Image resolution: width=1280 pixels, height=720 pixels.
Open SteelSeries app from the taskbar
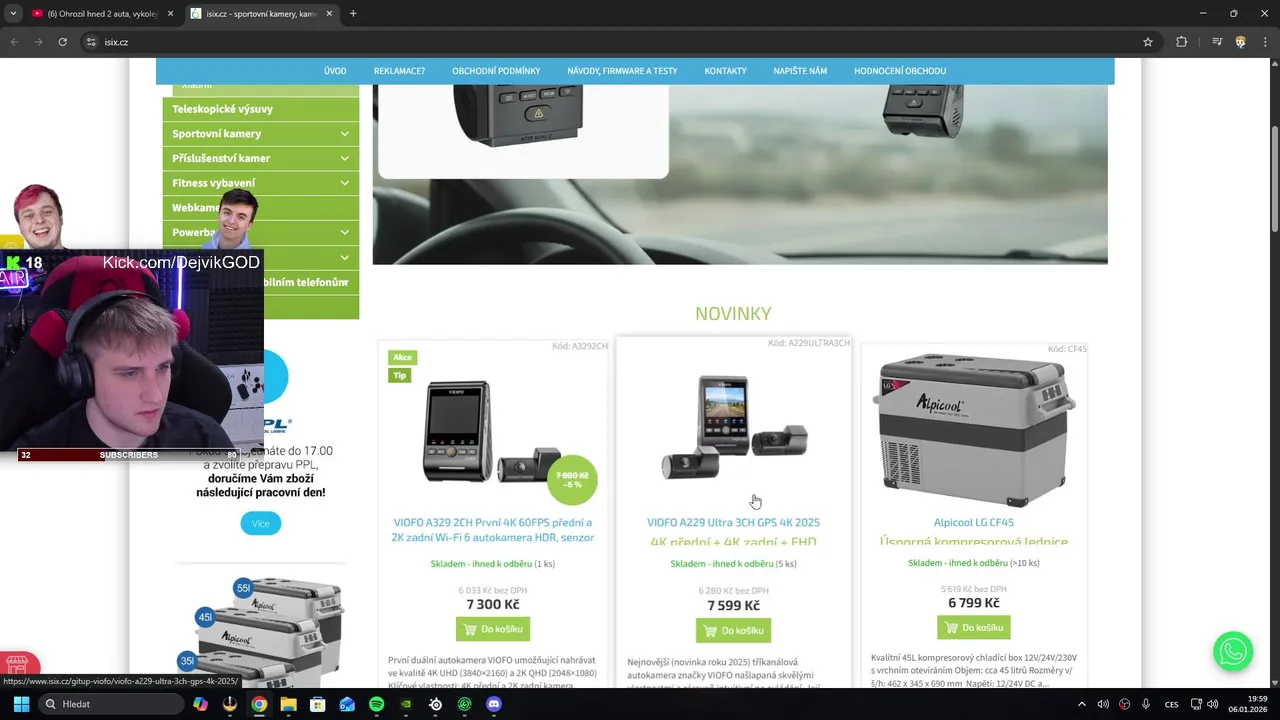tap(435, 704)
